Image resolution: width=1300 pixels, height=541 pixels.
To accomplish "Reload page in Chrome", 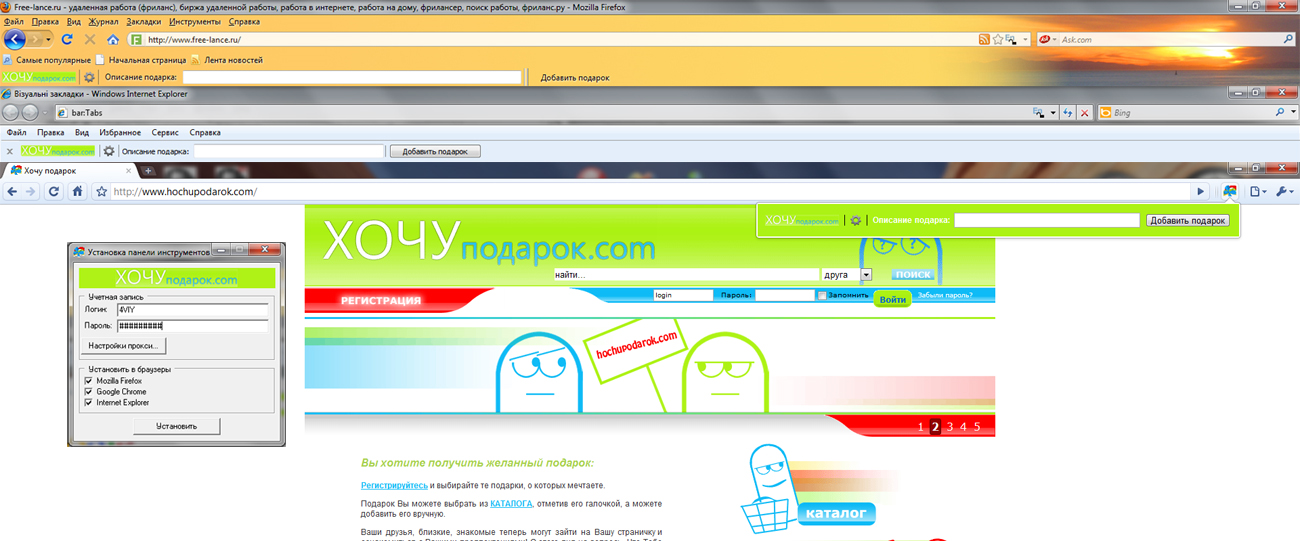I will click(x=54, y=191).
